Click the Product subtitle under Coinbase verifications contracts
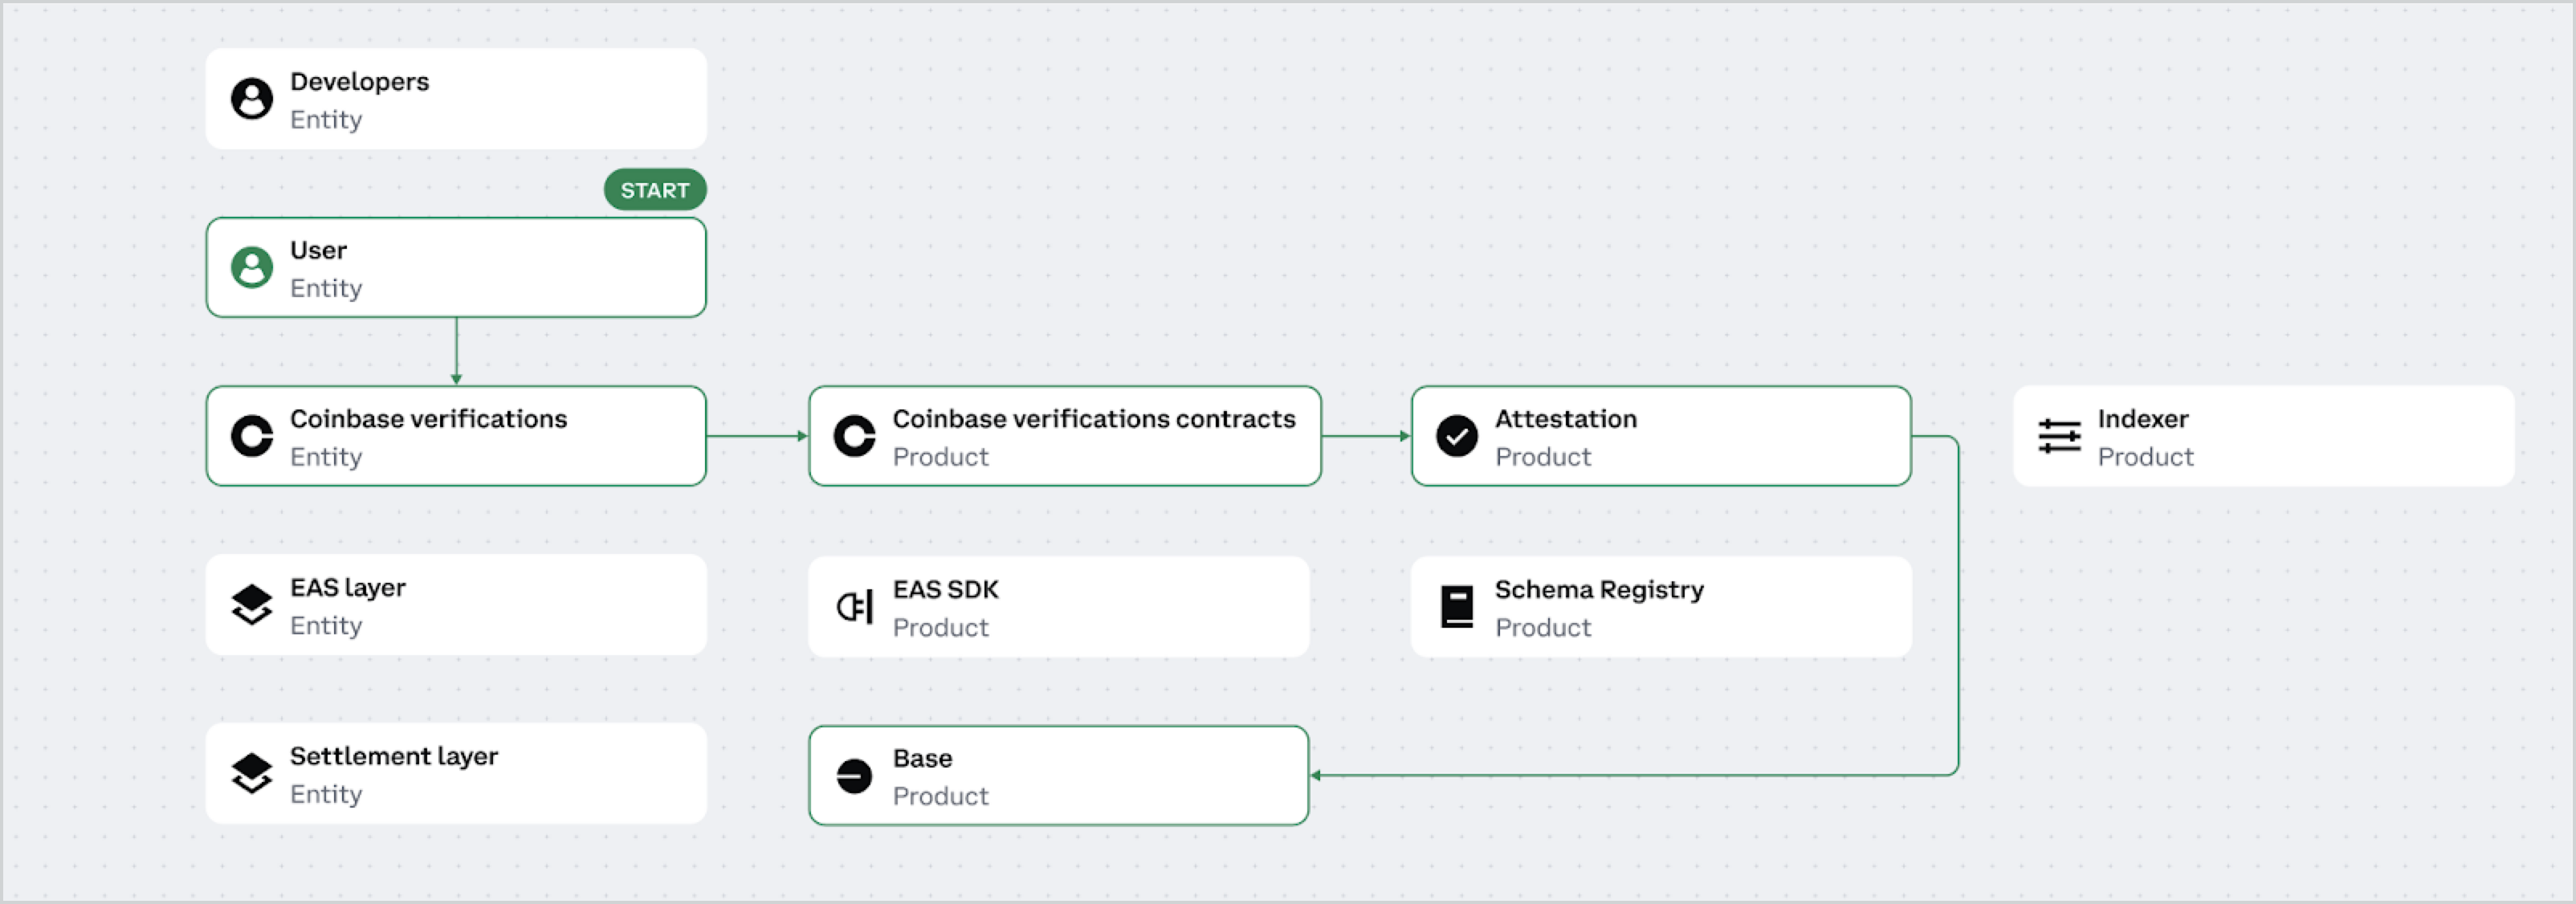The image size is (2576, 904). pos(941,457)
